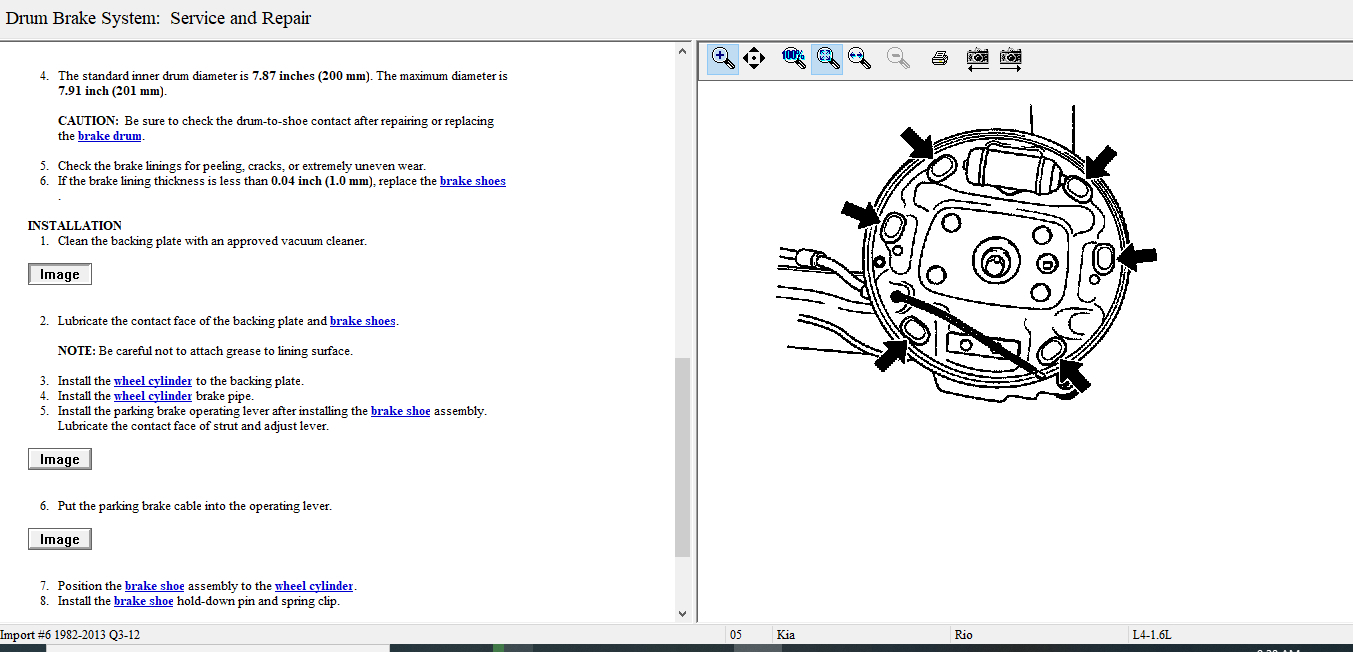1353x652 pixels.
Task: Go to next image with camera icon
Action: [x=1011, y=58]
